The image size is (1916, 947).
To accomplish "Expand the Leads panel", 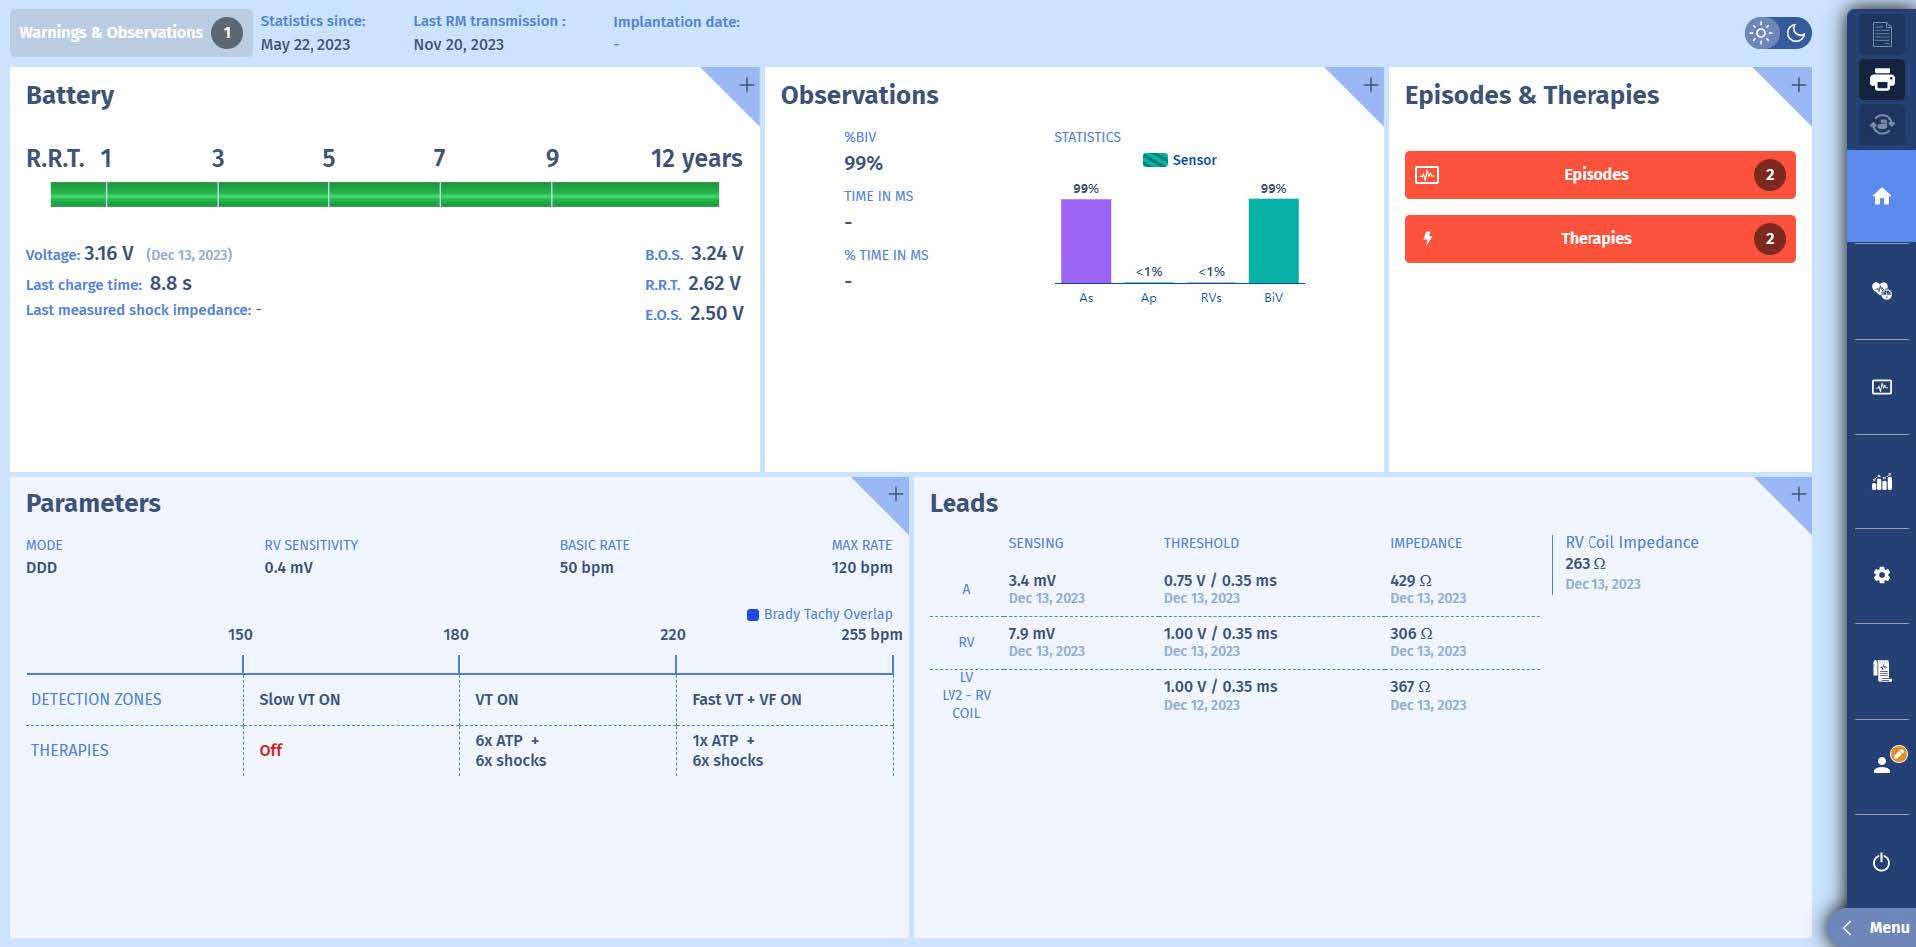I will (x=1798, y=494).
